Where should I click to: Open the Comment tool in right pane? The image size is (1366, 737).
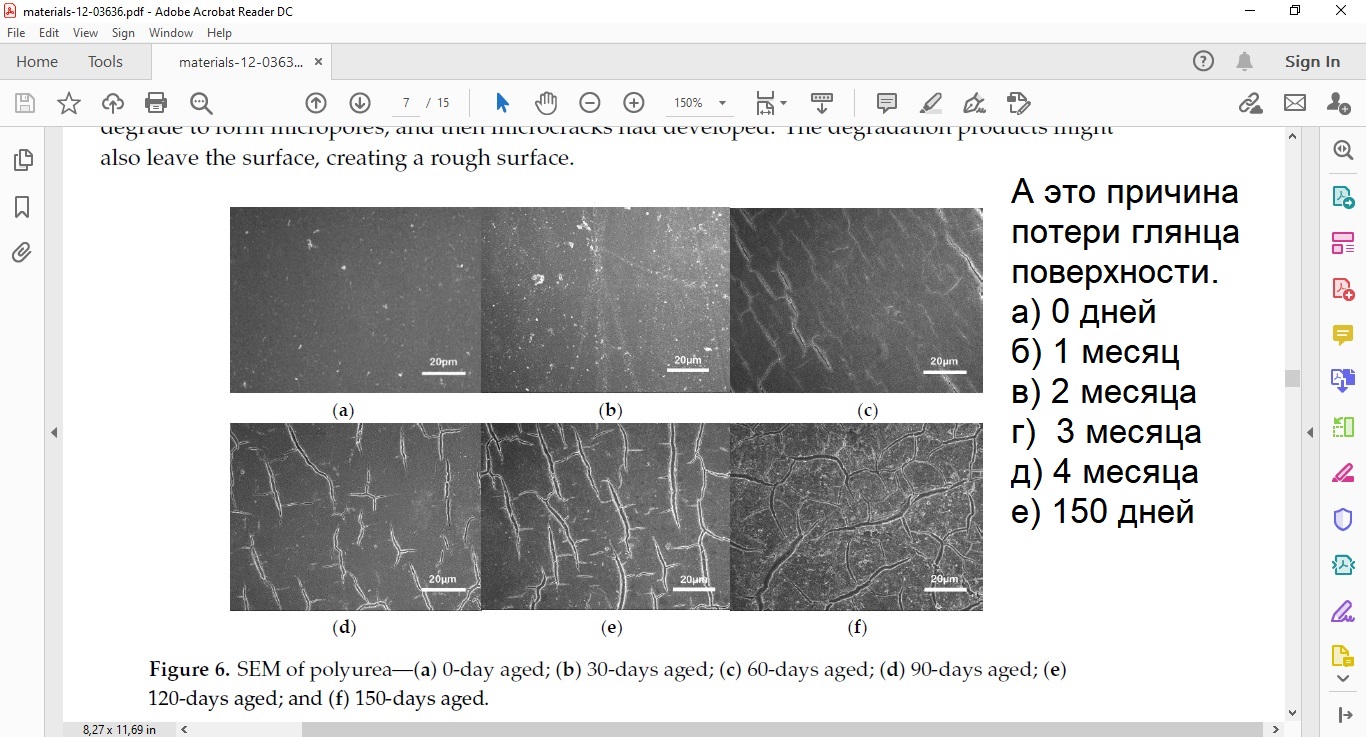(x=1343, y=335)
